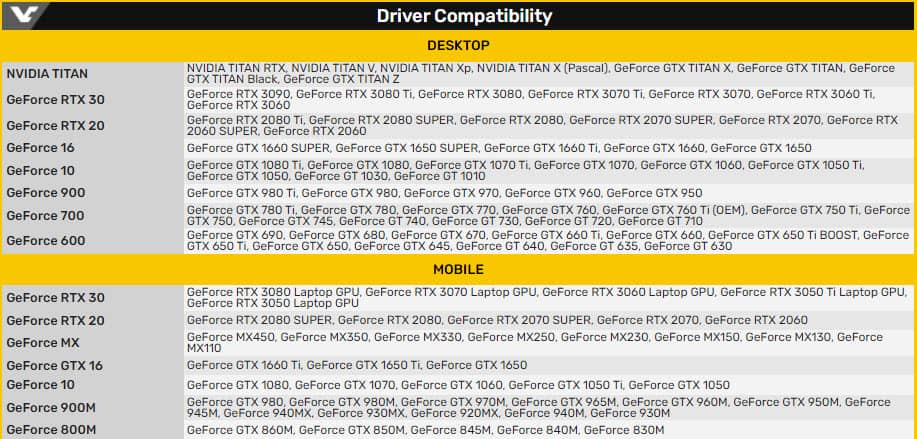
Task: Select the GeForce MX row label
Action: click(43, 343)
